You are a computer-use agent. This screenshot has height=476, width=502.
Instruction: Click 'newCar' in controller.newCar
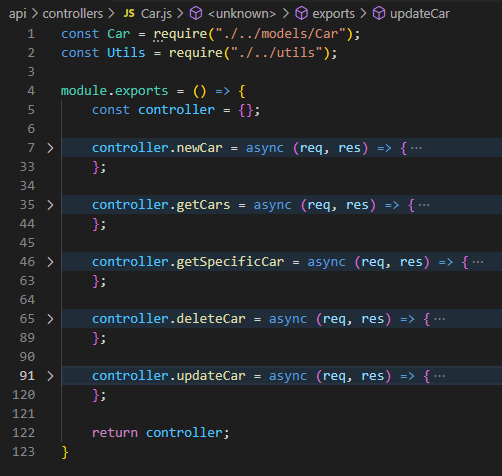[199, 148]
